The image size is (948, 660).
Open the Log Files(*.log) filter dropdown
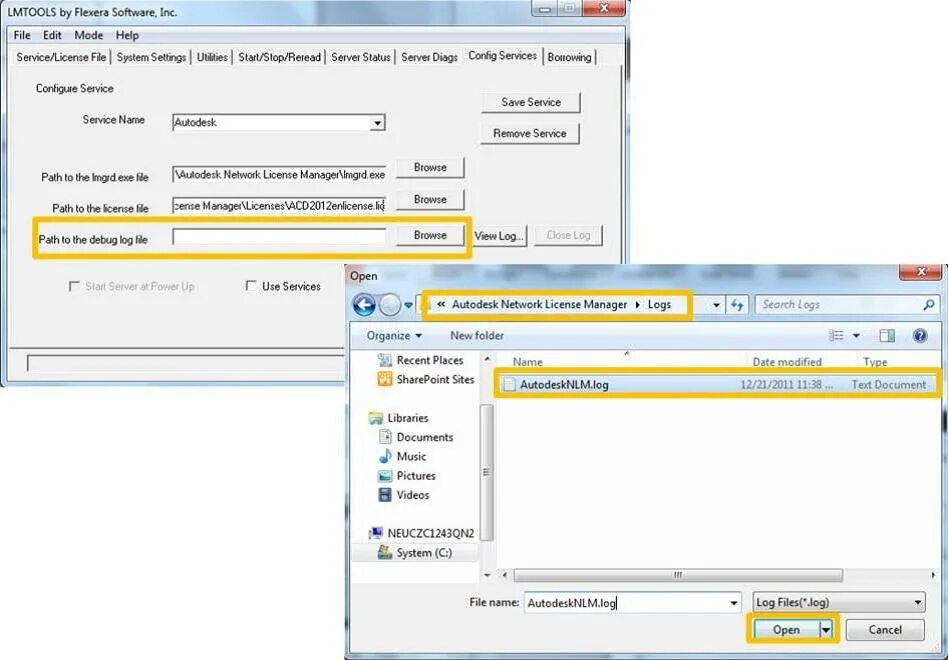[839, 603]
